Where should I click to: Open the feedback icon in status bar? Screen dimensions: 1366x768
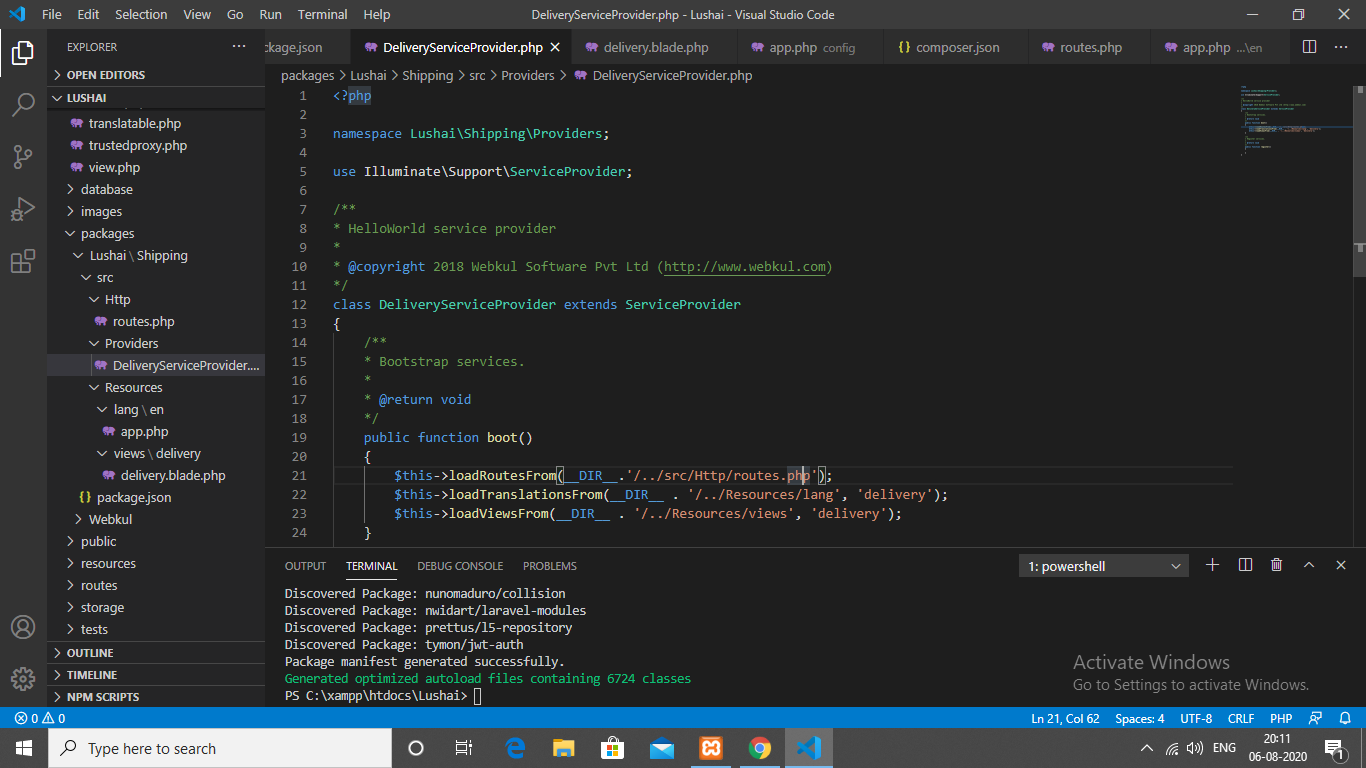tap(1315, 718)
